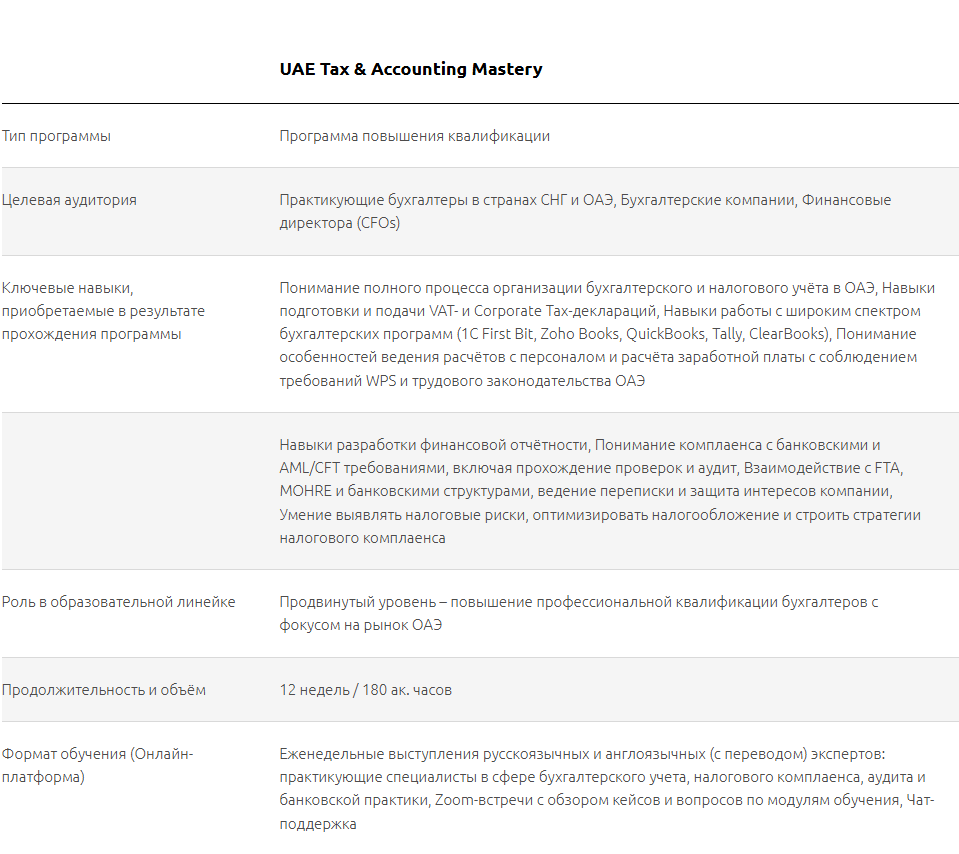Select the "Целевая аудитория" row label
Image resolution: width=959 pixels, height=854 pixels.
click(x=69, y=200)
